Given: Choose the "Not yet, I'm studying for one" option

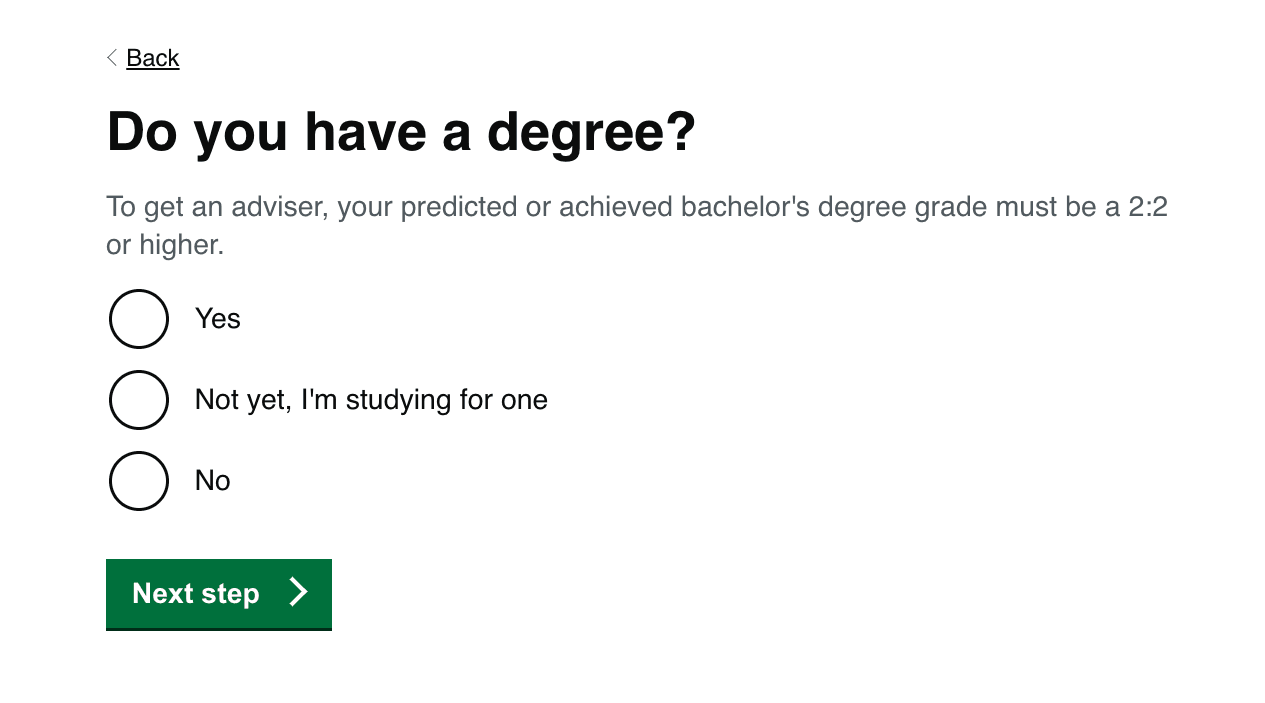Looking at the screenshot, I should pyautogui.click(x=139, y=399).
